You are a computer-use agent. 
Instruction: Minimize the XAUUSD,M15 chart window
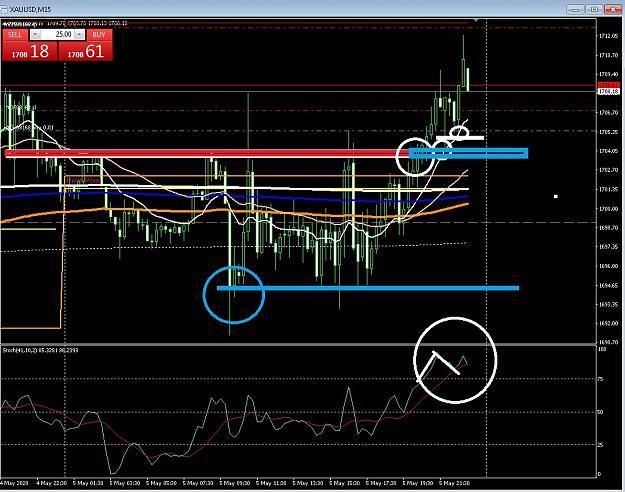click(575, 9)
